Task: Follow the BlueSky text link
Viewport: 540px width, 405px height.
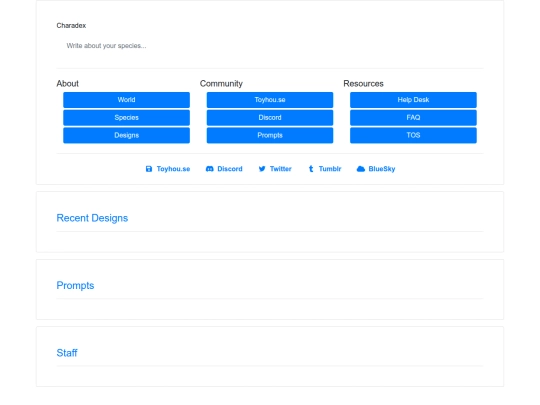Action: (382, 169)
